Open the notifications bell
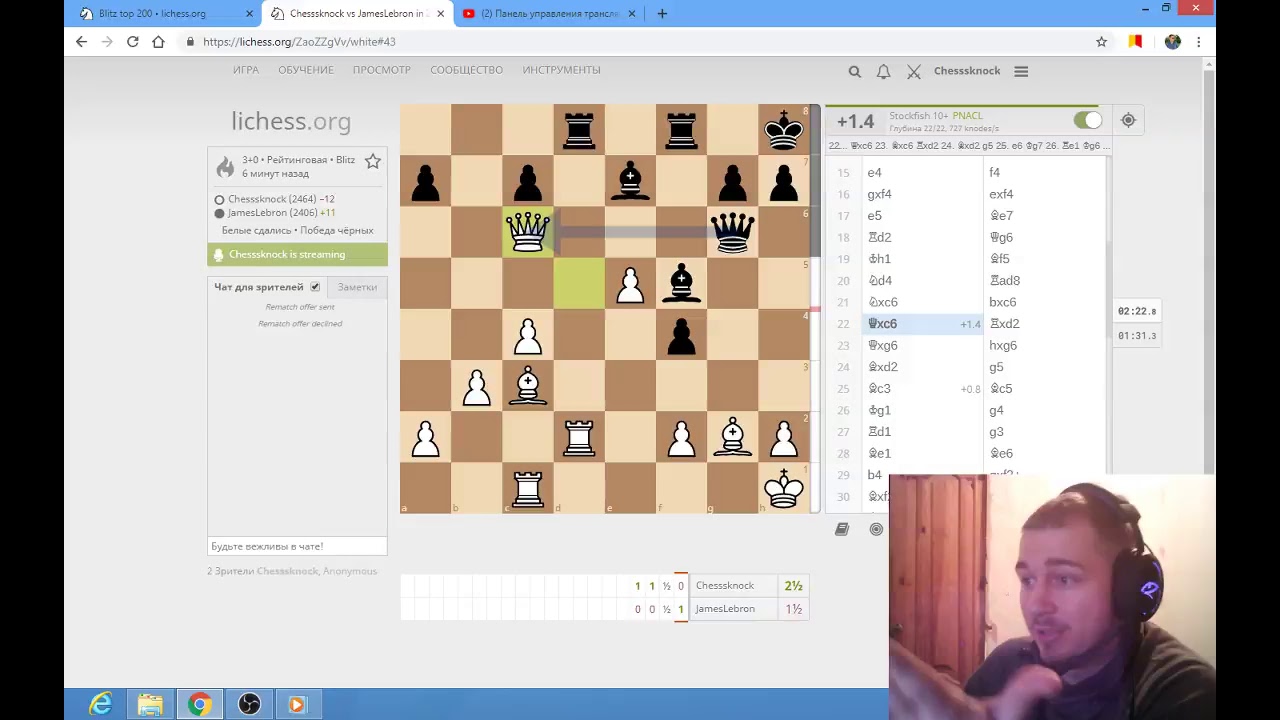Viewport: 1280px width, 720px height. point(883,71)
